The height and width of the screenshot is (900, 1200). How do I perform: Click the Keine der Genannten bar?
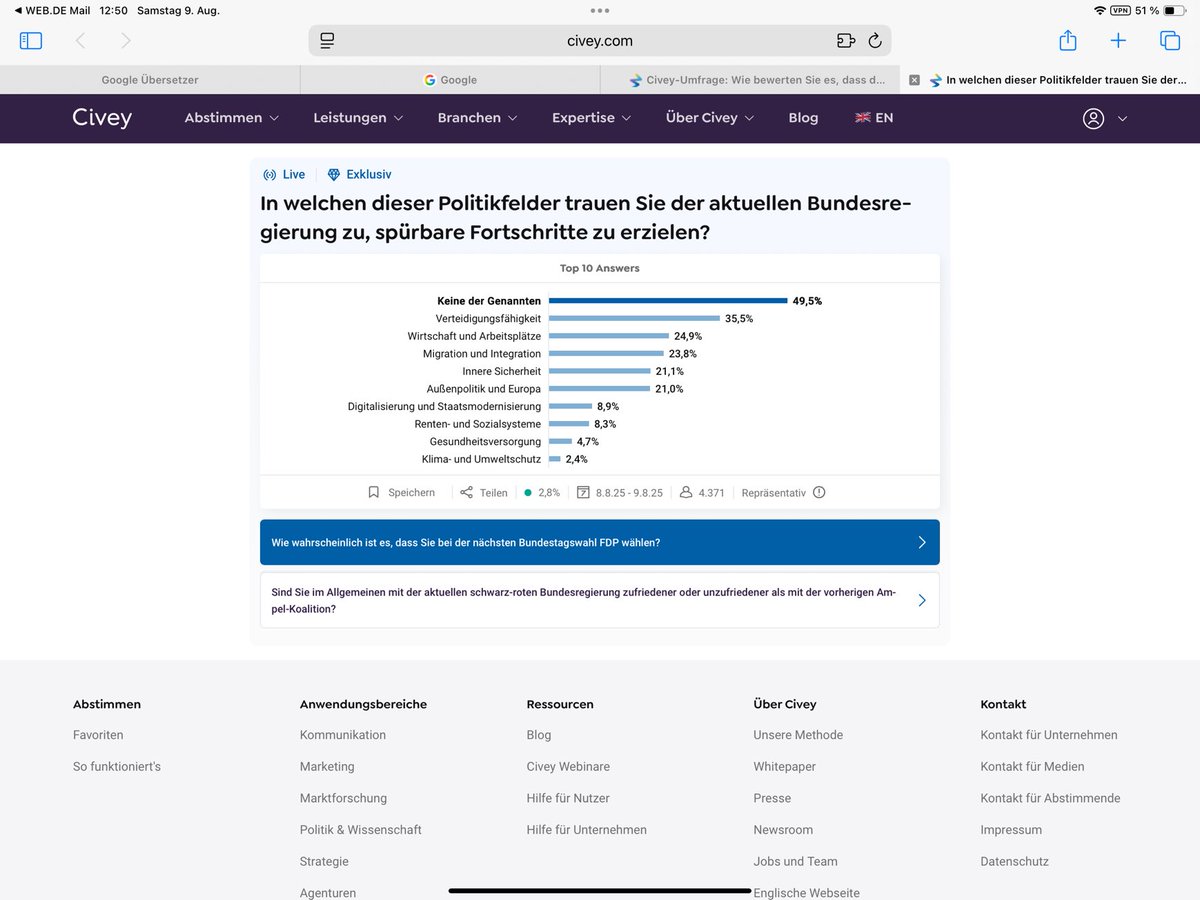pos(668,301)
